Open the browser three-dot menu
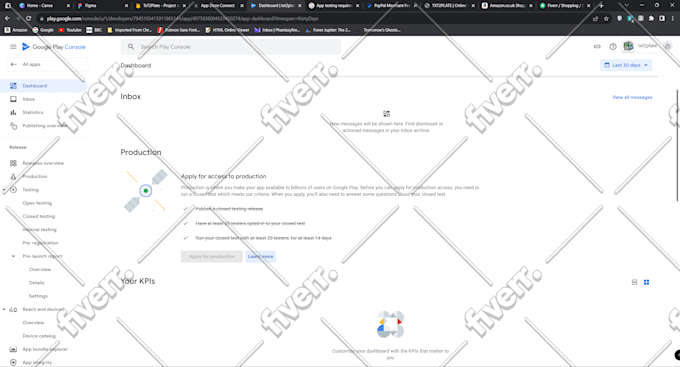This screenshot has height=367, width=680. coord(673,19)
